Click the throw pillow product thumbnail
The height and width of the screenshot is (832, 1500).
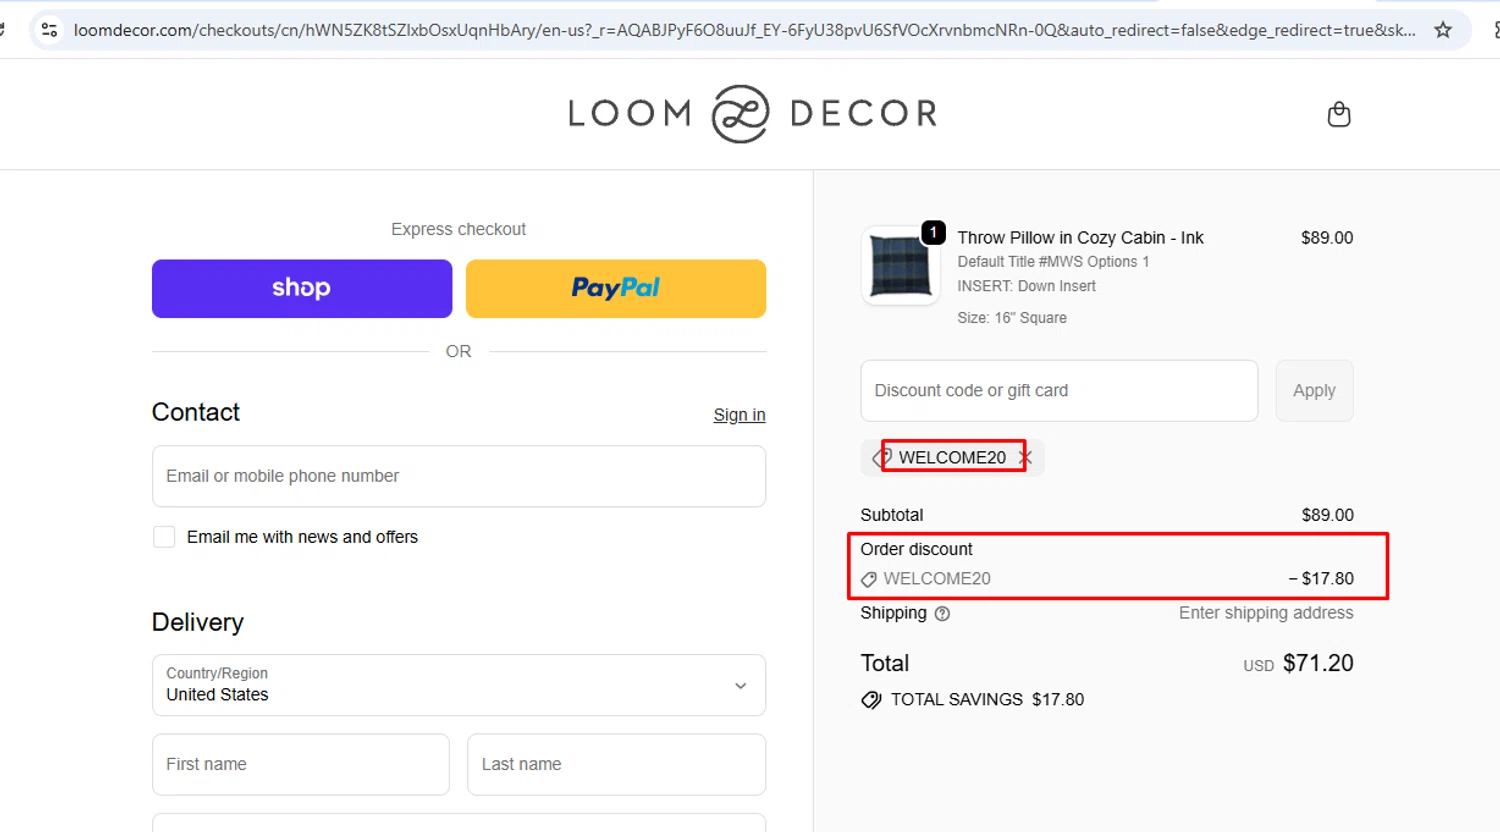pyautogui.click(x=900, y=266)
